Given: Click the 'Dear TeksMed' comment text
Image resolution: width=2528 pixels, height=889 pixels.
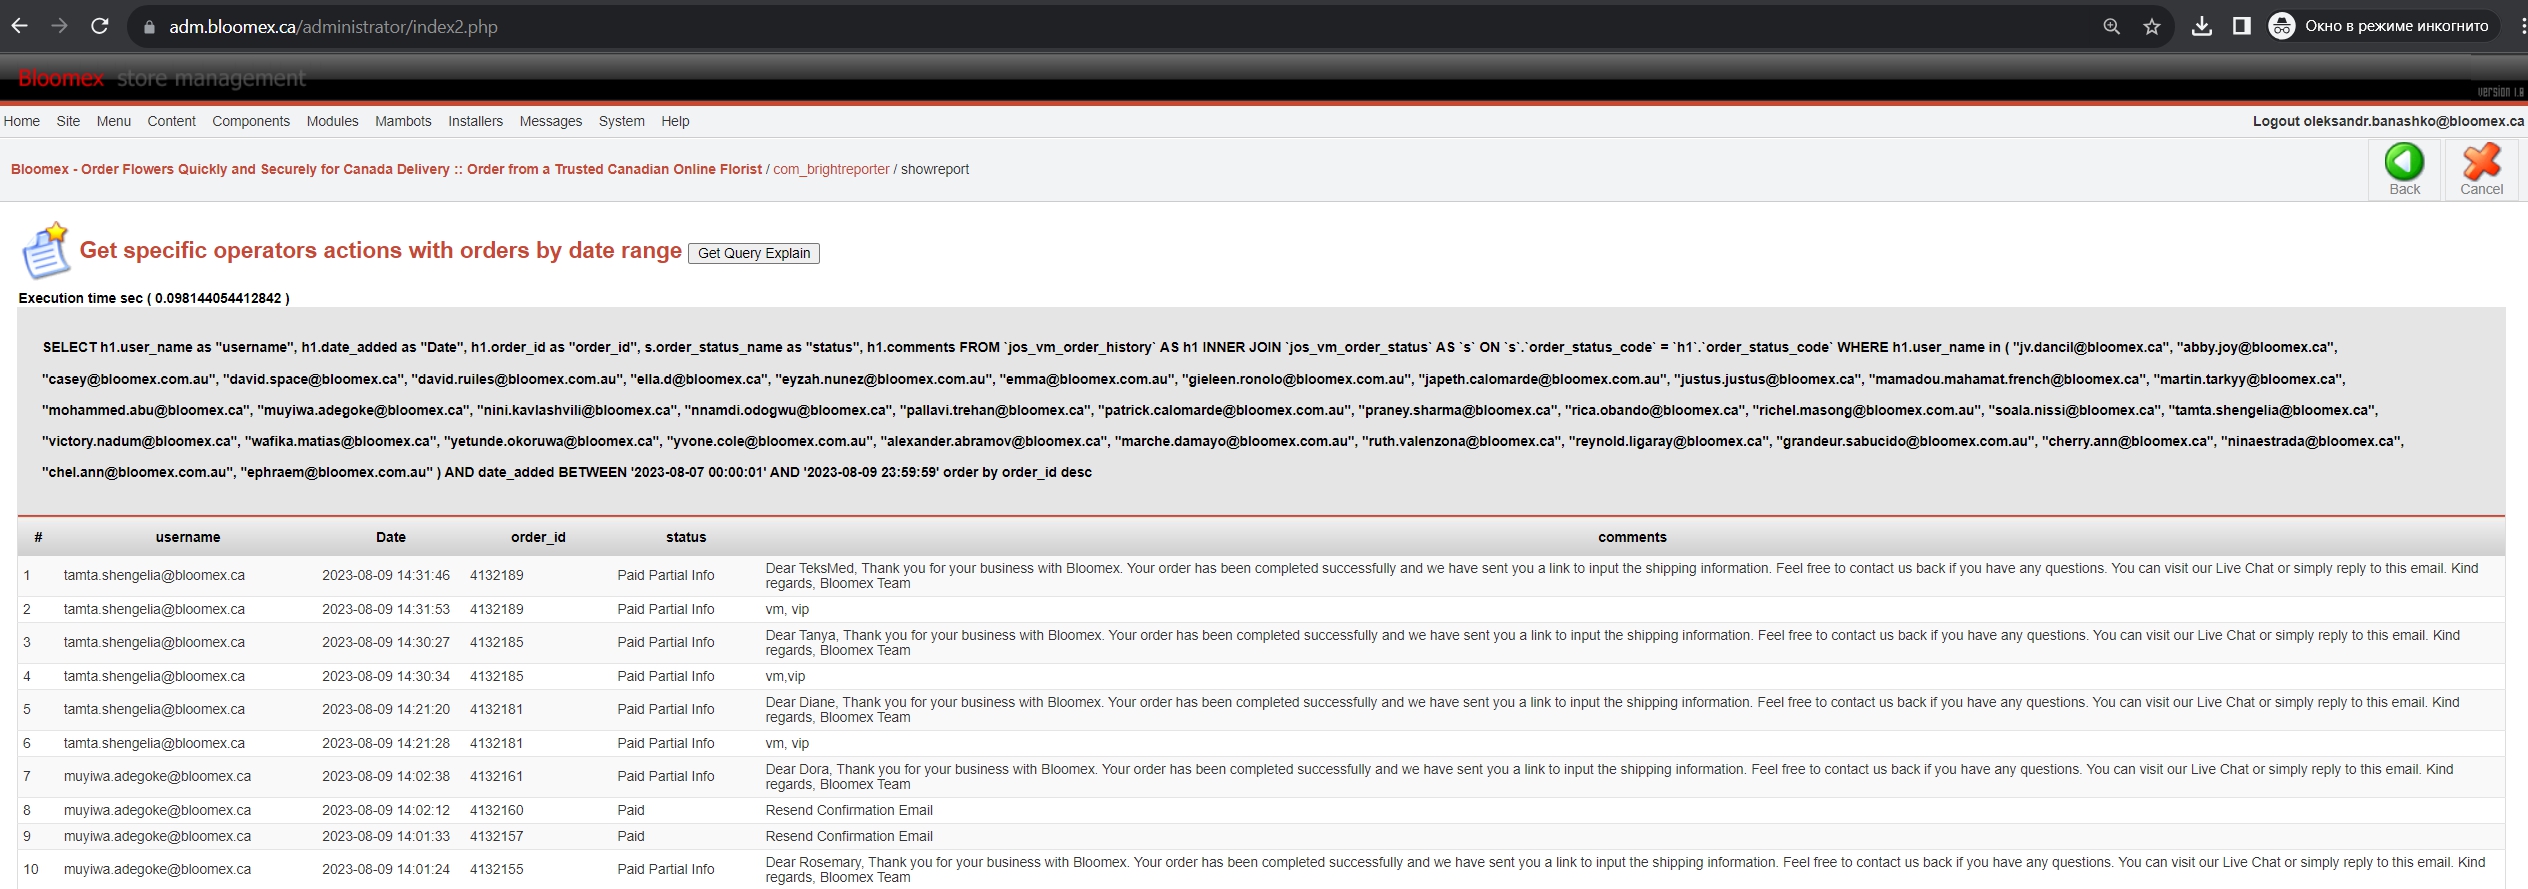Looking at the screenshot, I should pyautogui.click(x=1622, y=575).
